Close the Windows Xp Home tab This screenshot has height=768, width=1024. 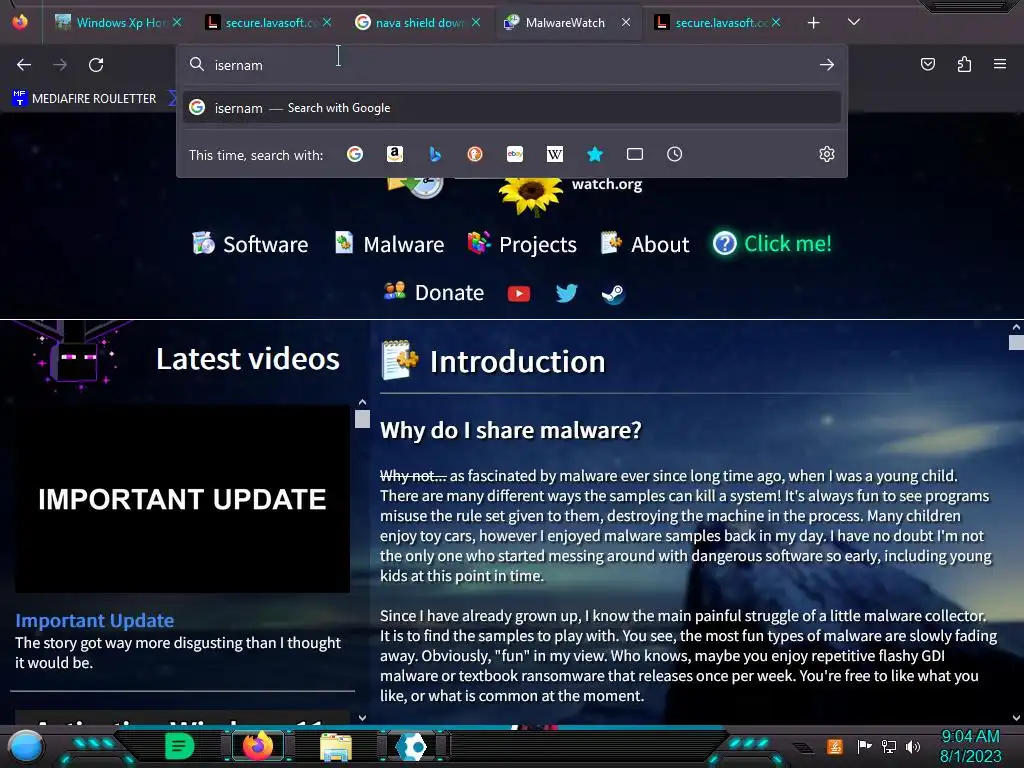(177, 22)
